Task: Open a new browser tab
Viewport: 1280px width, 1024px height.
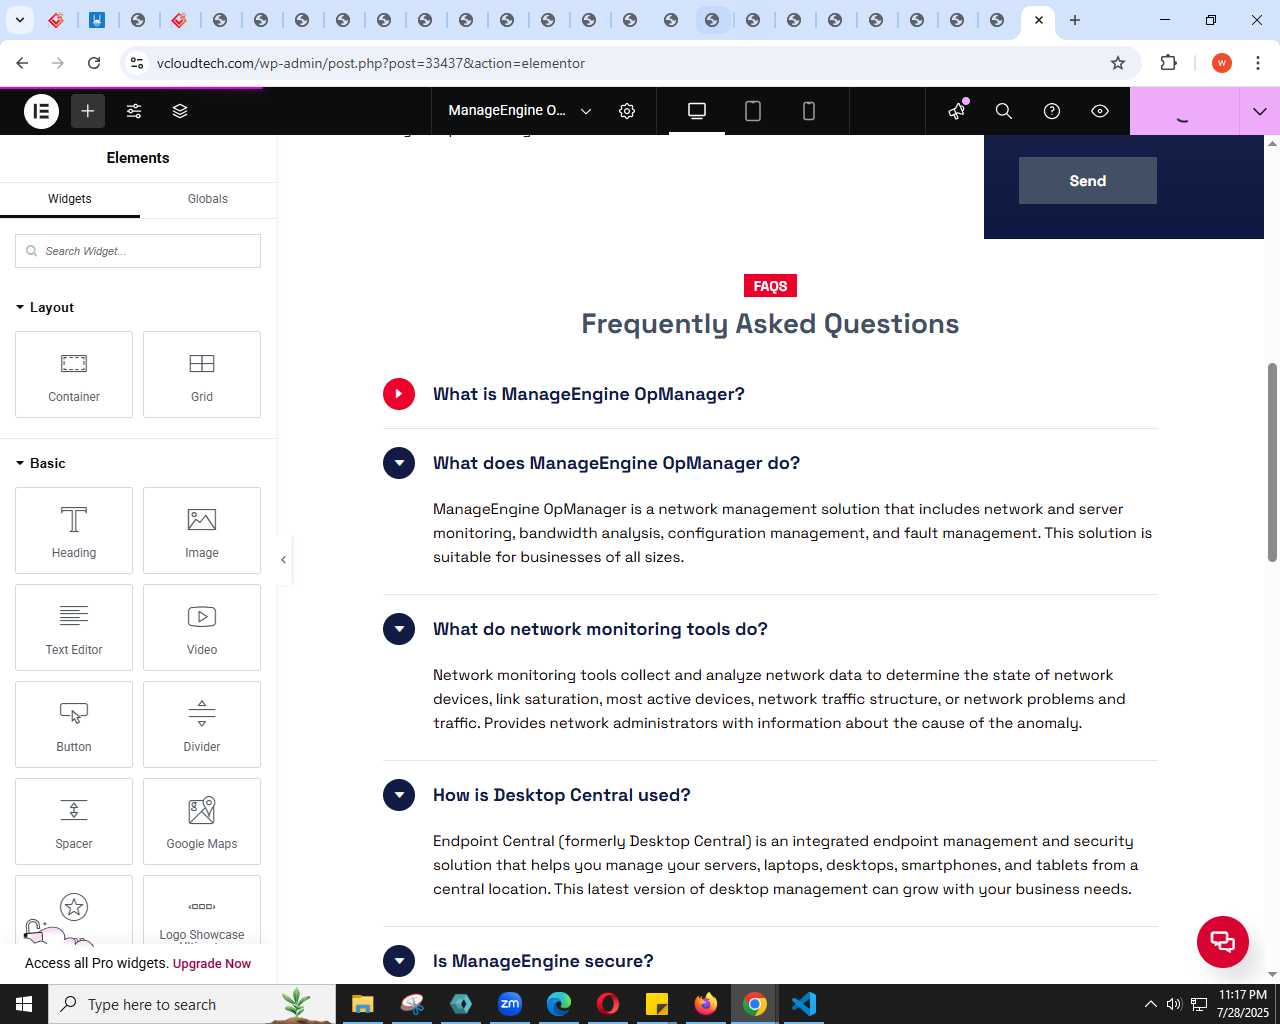Action: pyautogui.click(x=1075, y=20)
